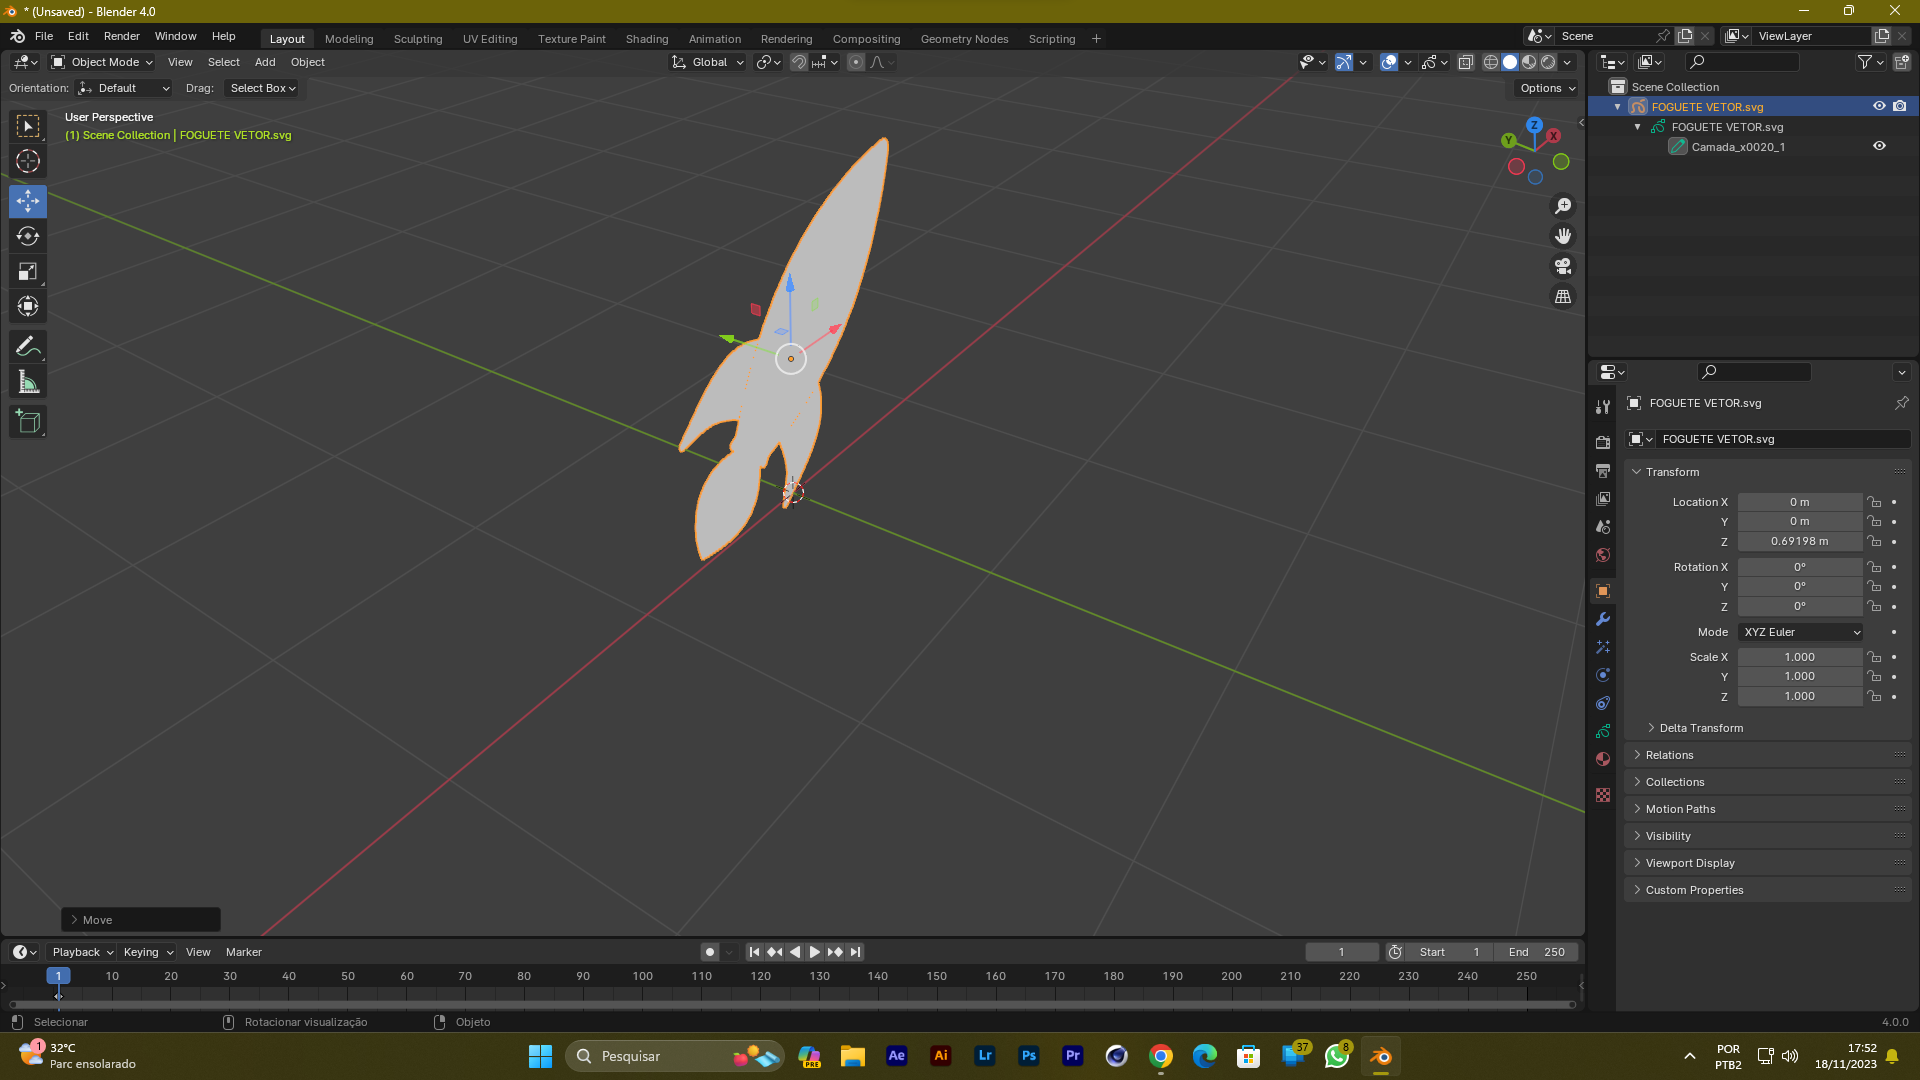Screen dimensions: 1920x1080
Task: Pick the Add Cube tool
Action: (28, 422)
